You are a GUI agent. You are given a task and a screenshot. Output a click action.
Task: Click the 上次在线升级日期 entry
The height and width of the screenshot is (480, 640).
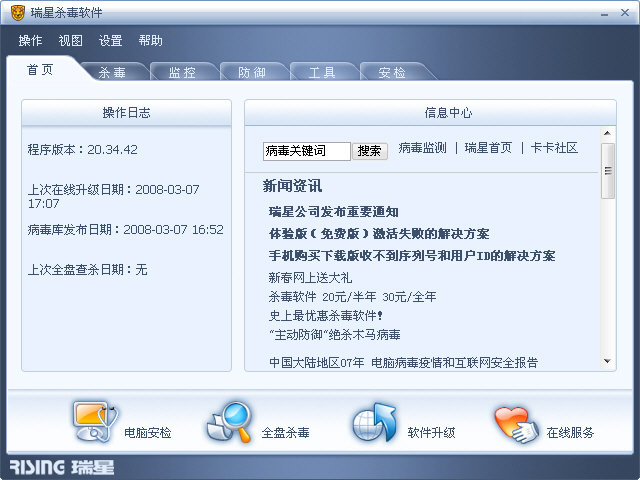point(113,196)
